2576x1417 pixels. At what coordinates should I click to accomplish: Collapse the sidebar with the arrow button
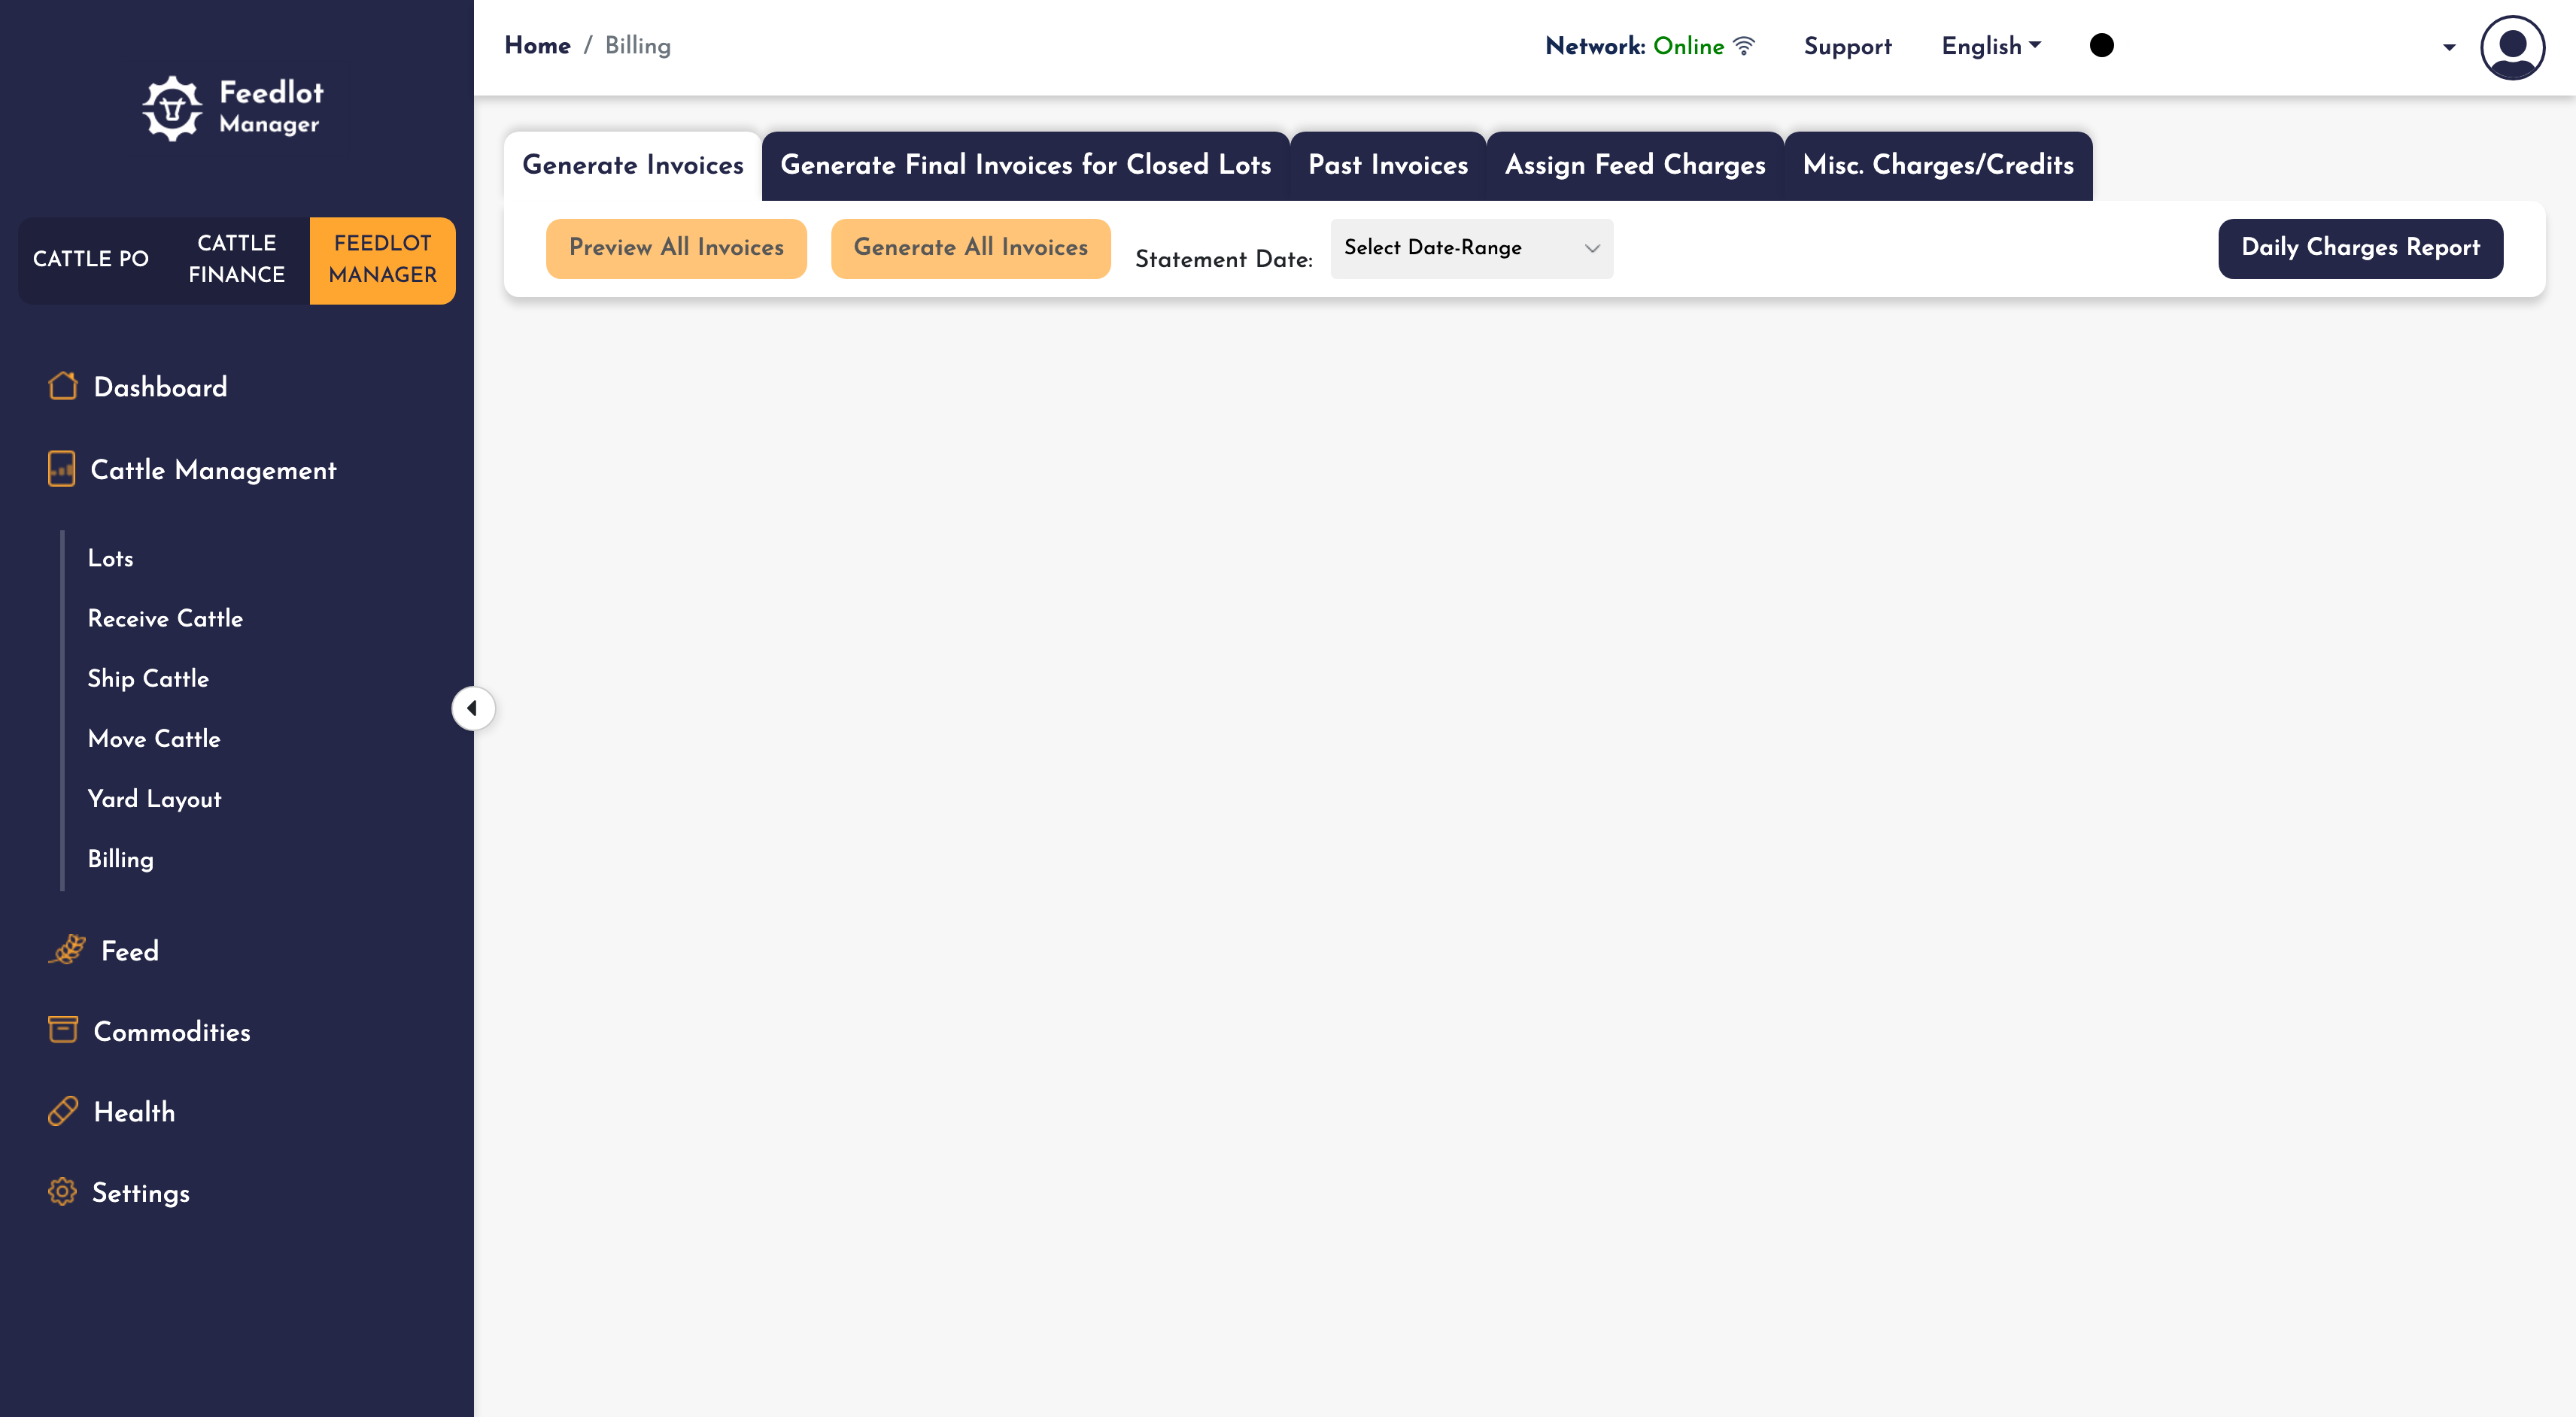coord(473,709)
